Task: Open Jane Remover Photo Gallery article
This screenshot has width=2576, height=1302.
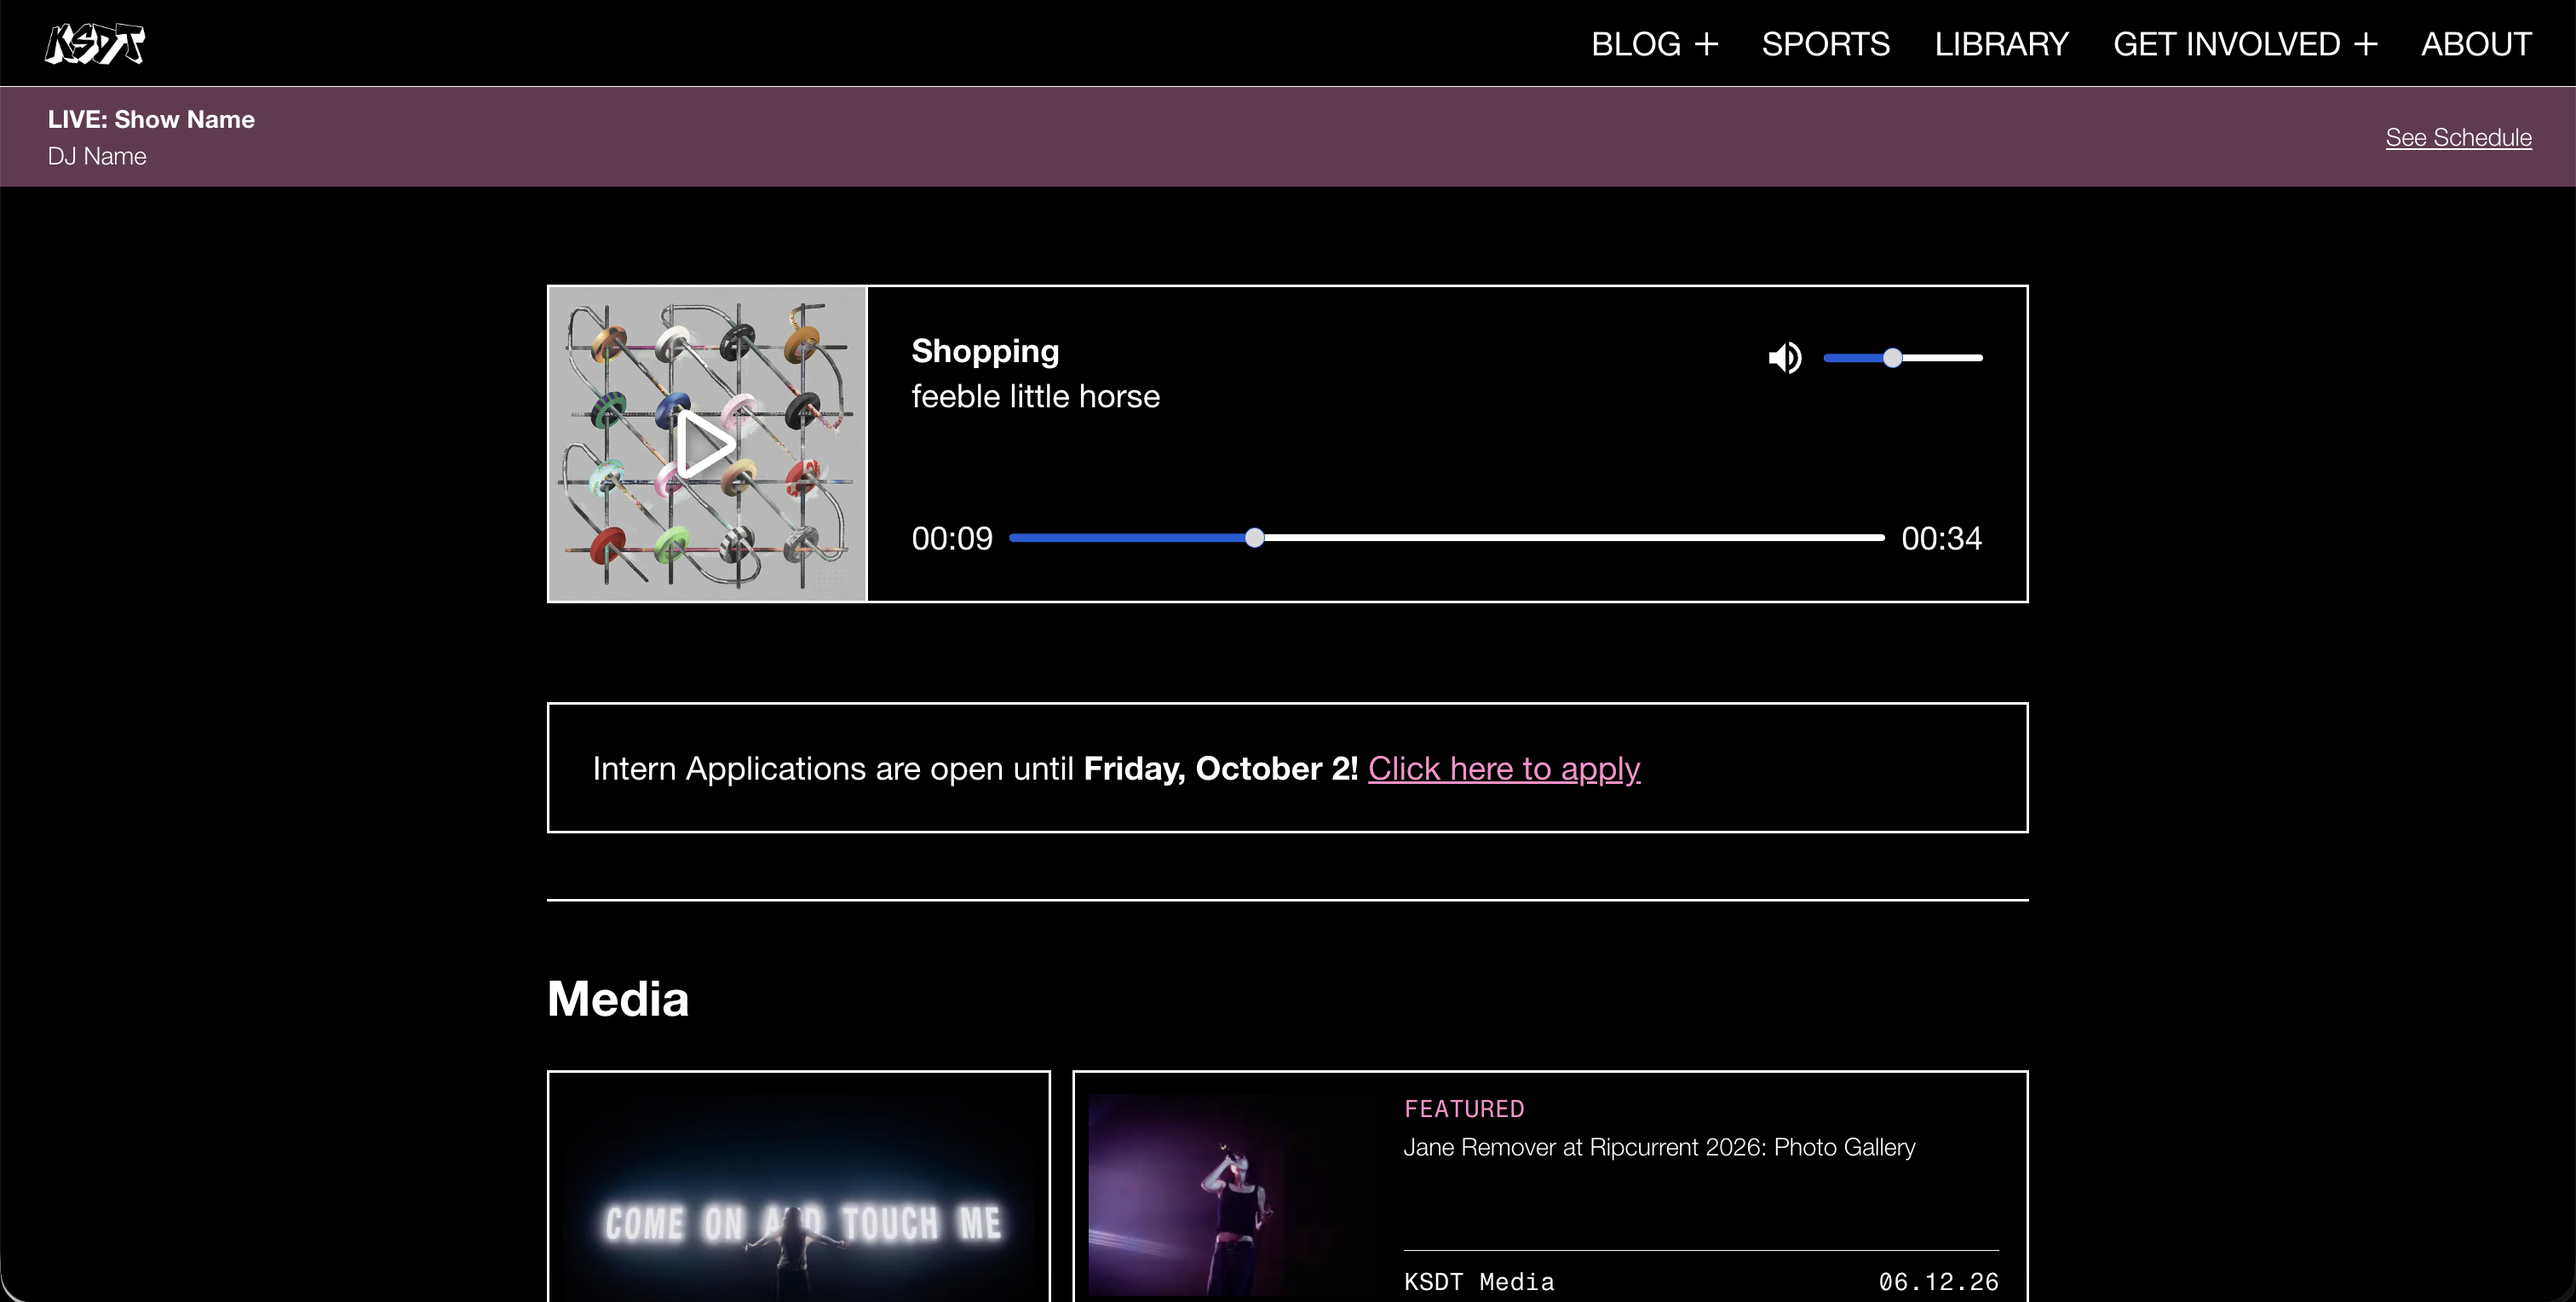Action: (x=1659, y=1147)
